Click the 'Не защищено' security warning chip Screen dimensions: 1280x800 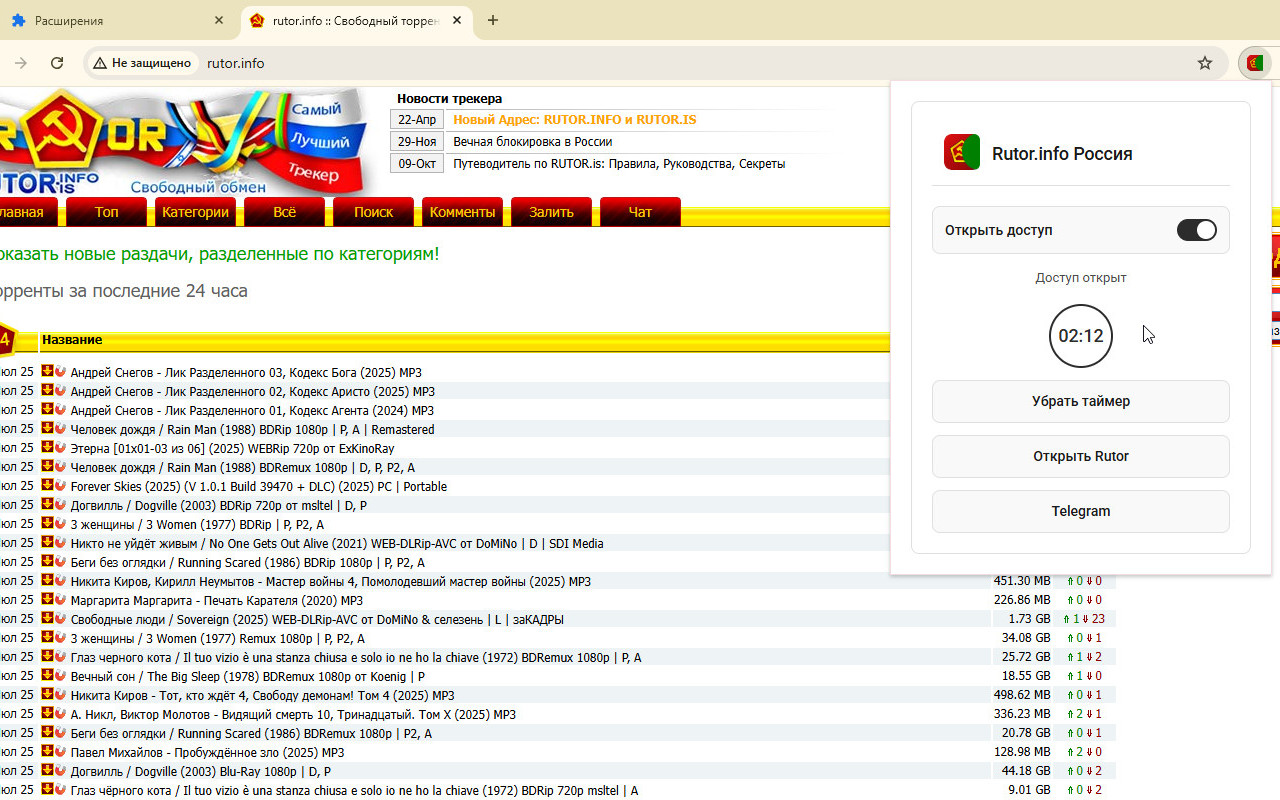click(x=142, y=63)
